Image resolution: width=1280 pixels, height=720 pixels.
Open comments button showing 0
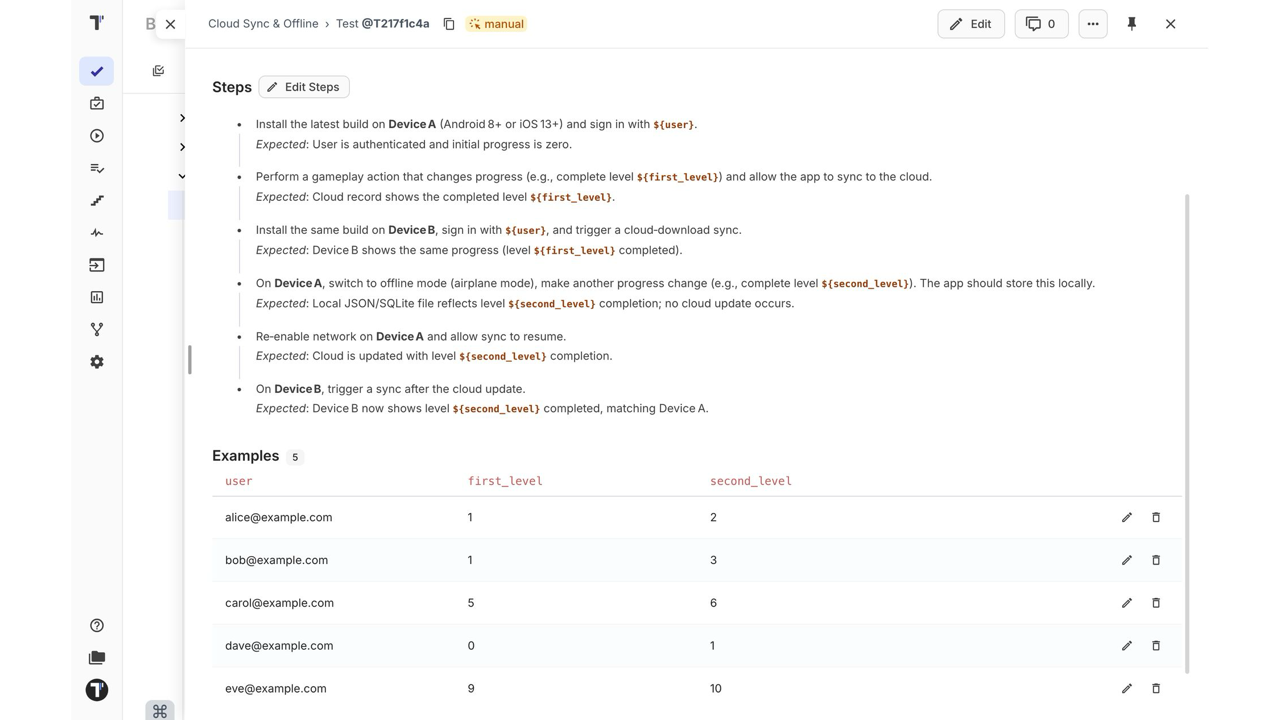pyautogui.click(x=1041, y=24)
